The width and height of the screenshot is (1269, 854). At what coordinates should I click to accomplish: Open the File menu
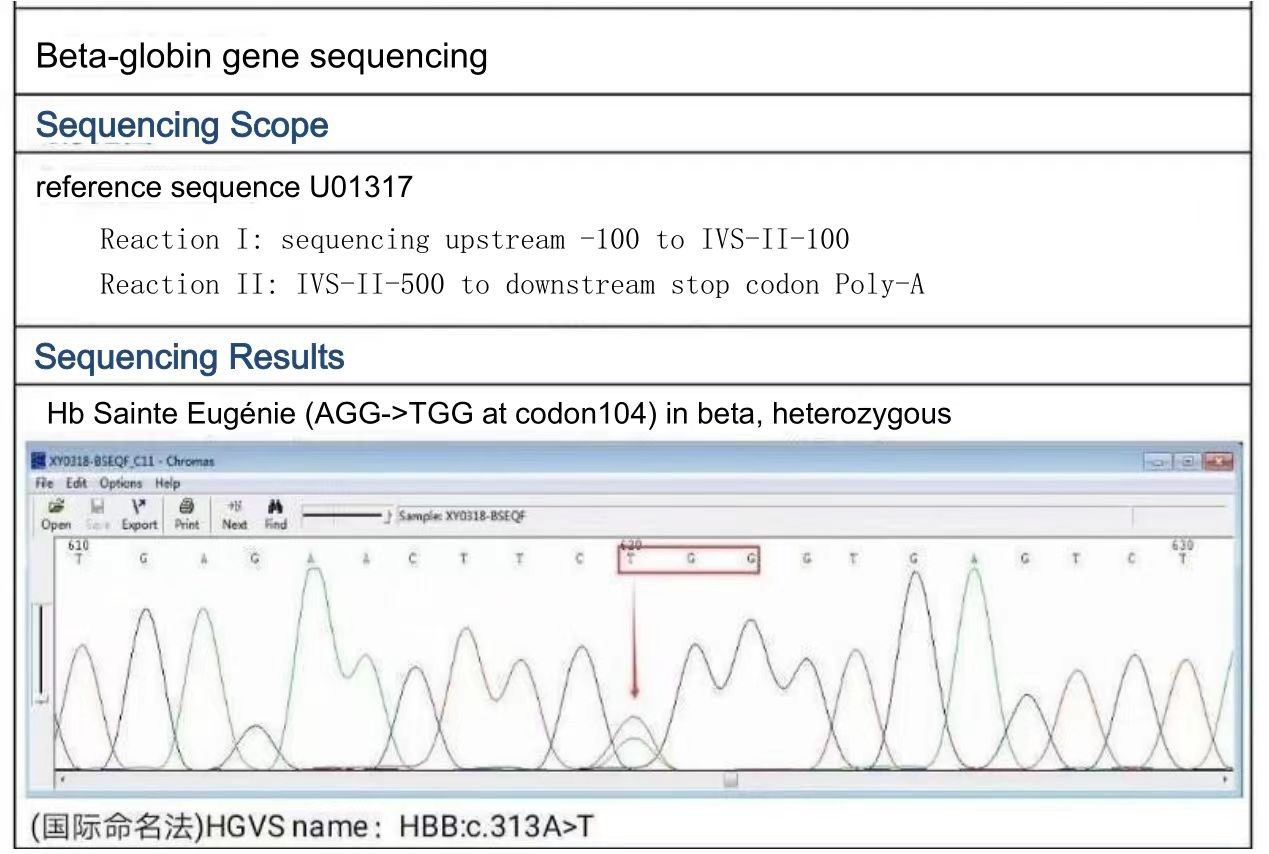point(44,483)
